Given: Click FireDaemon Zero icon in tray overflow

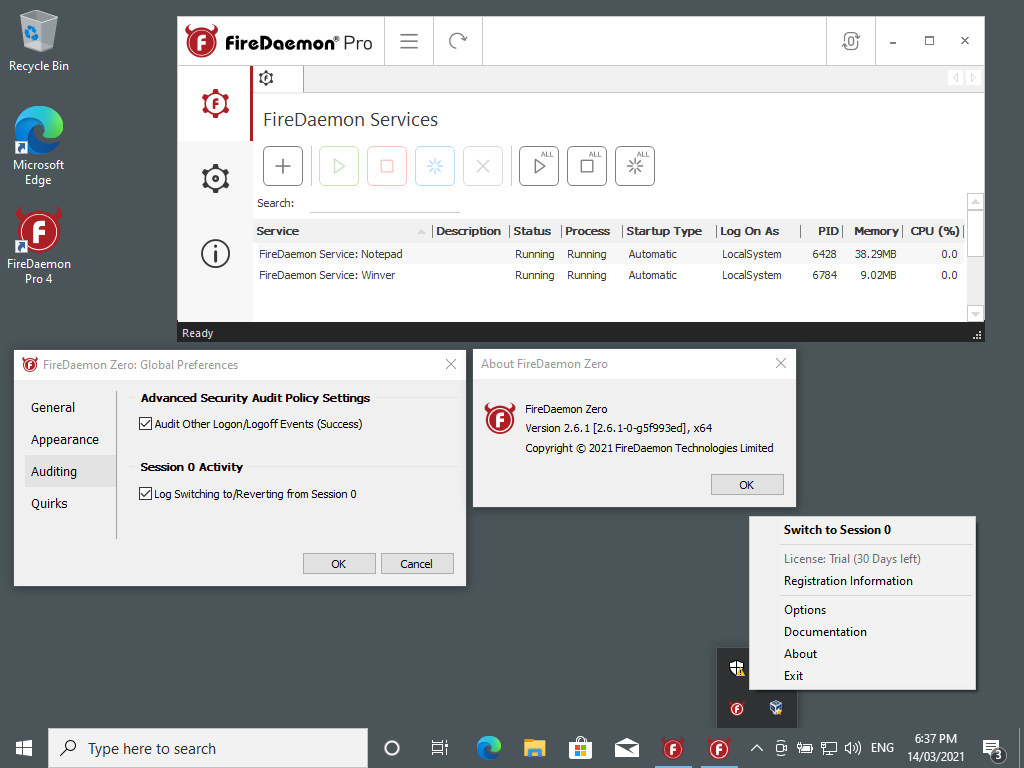Looking at the screenshot, I should pos(737,708).
